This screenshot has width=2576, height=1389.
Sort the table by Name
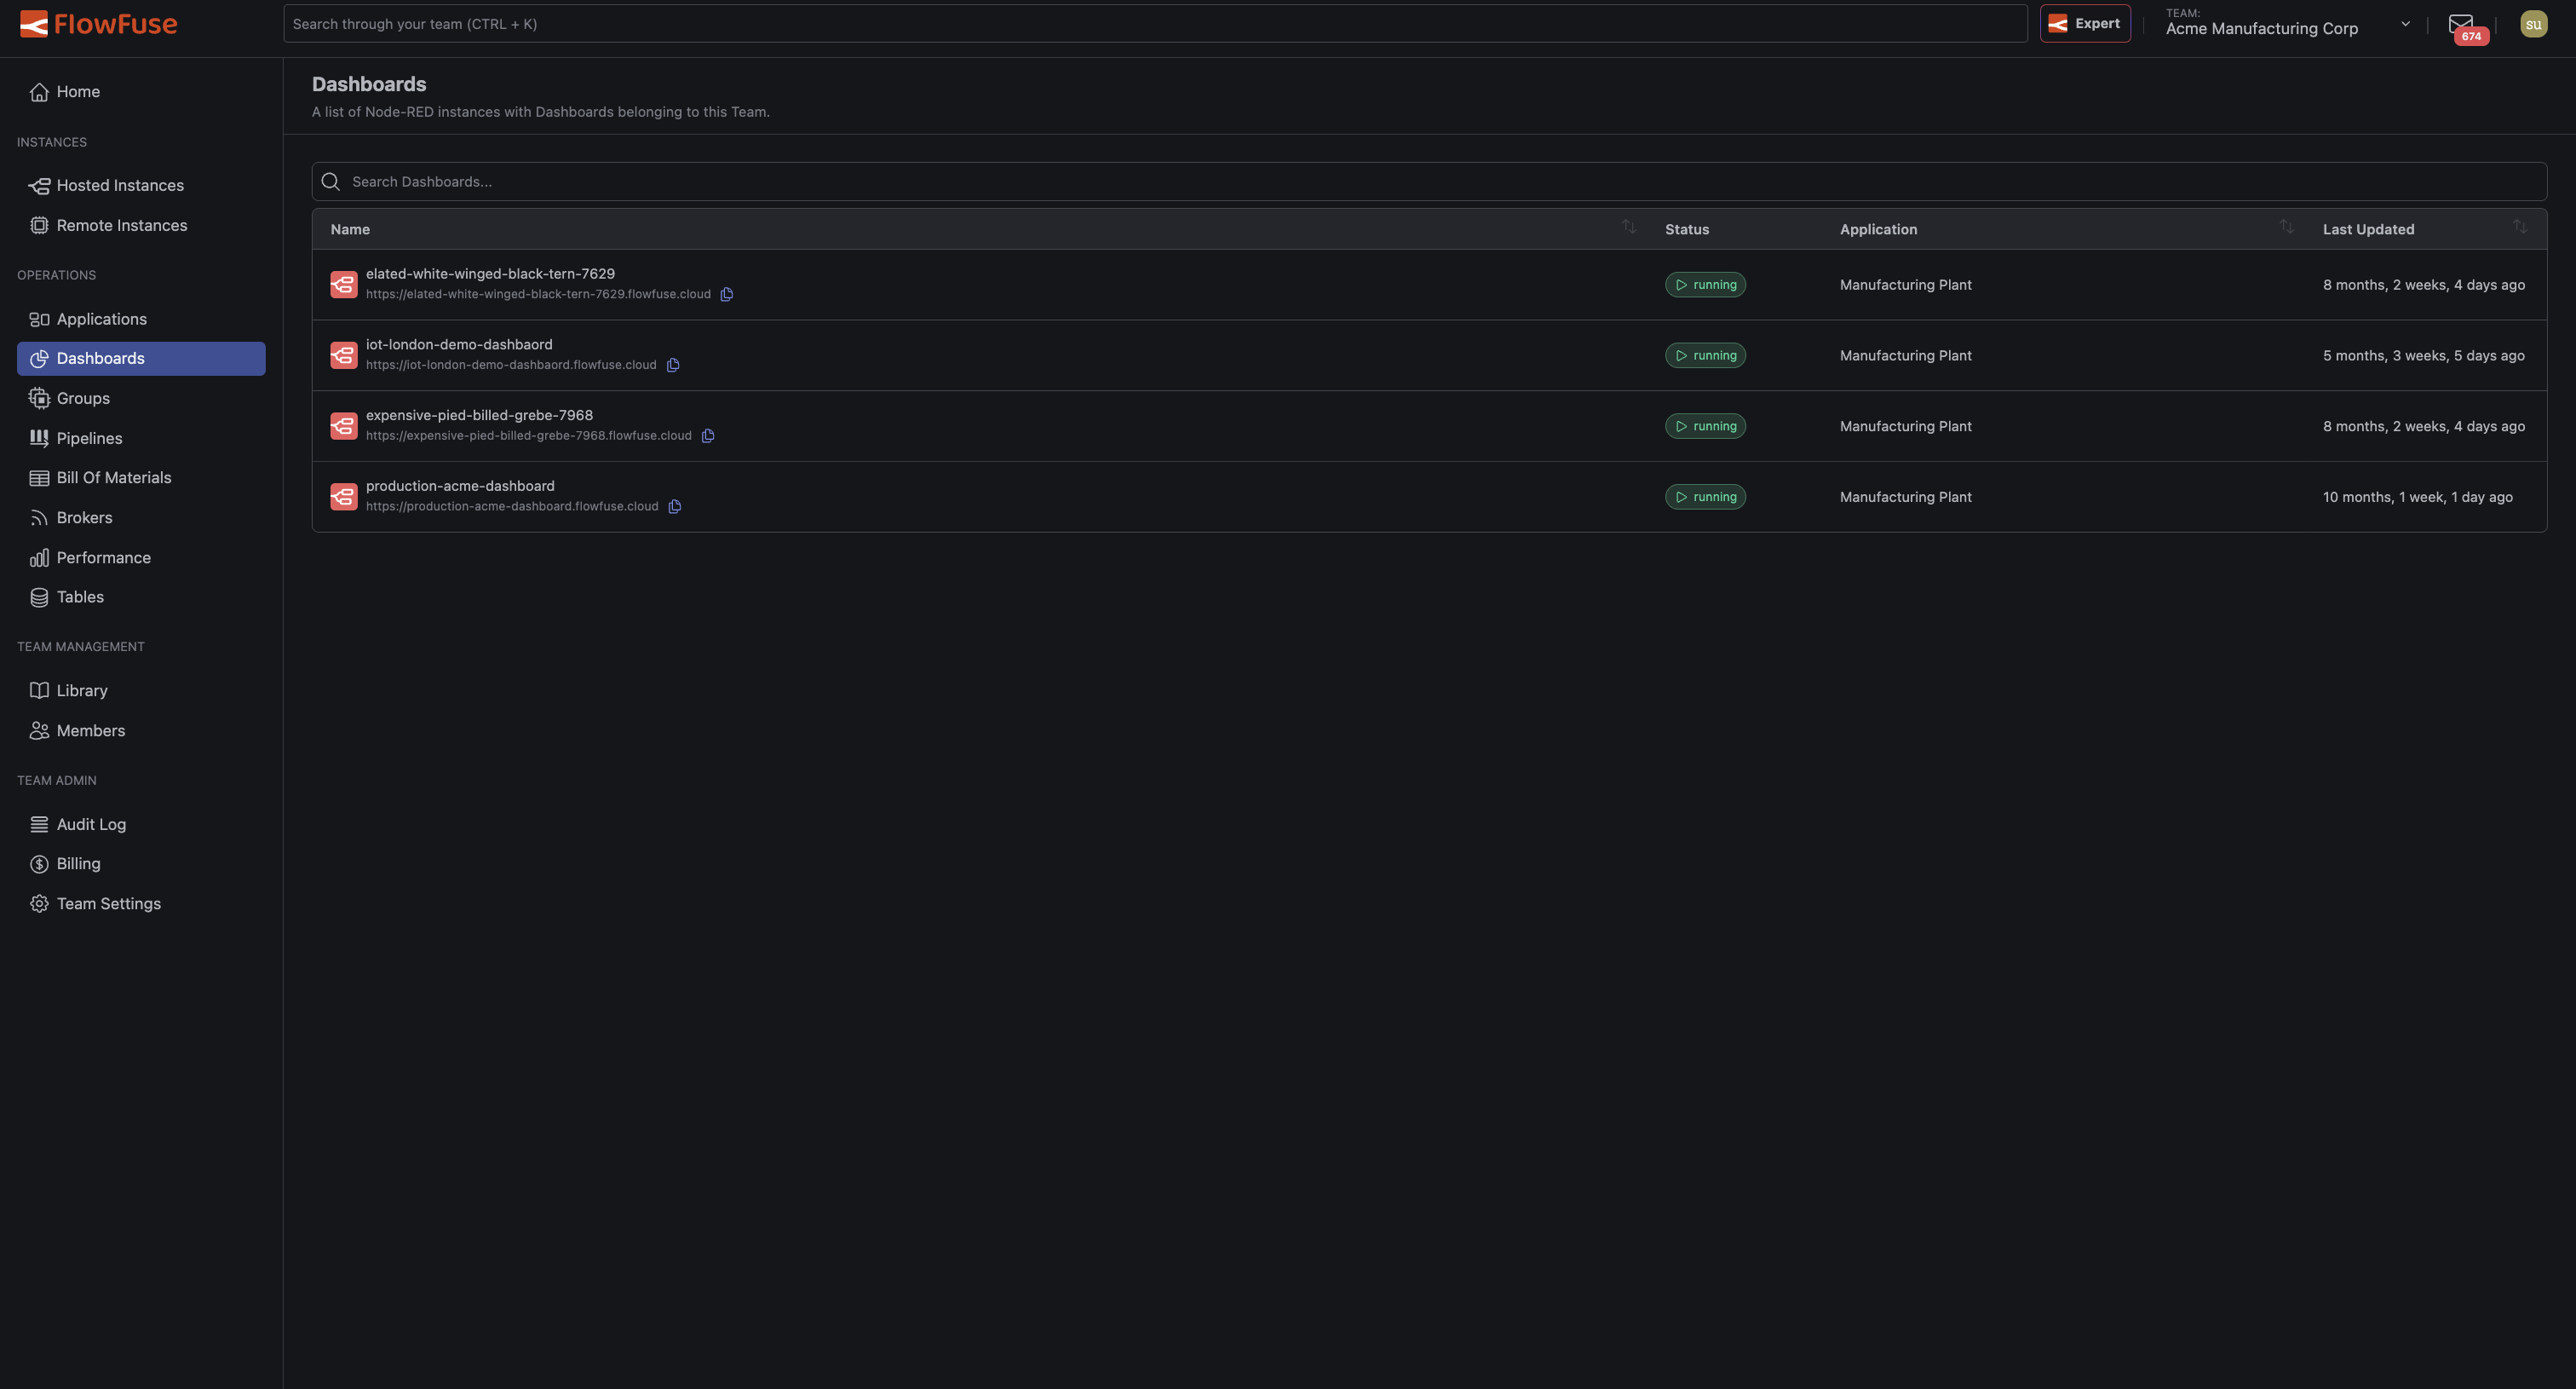click(1629, 227)
